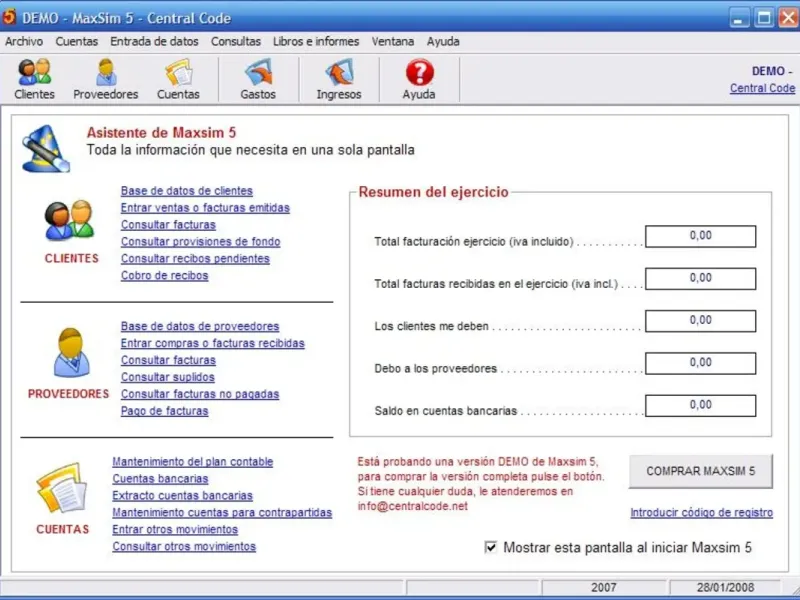
Task: Click the 28/01/2008 date in status bar
Action: point(725,588)
